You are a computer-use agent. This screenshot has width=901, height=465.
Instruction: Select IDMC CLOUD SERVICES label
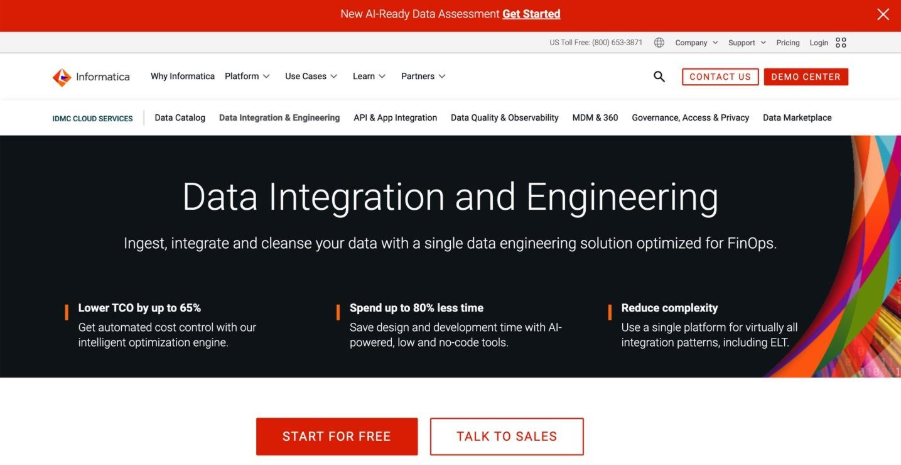(x=93, y=118)
